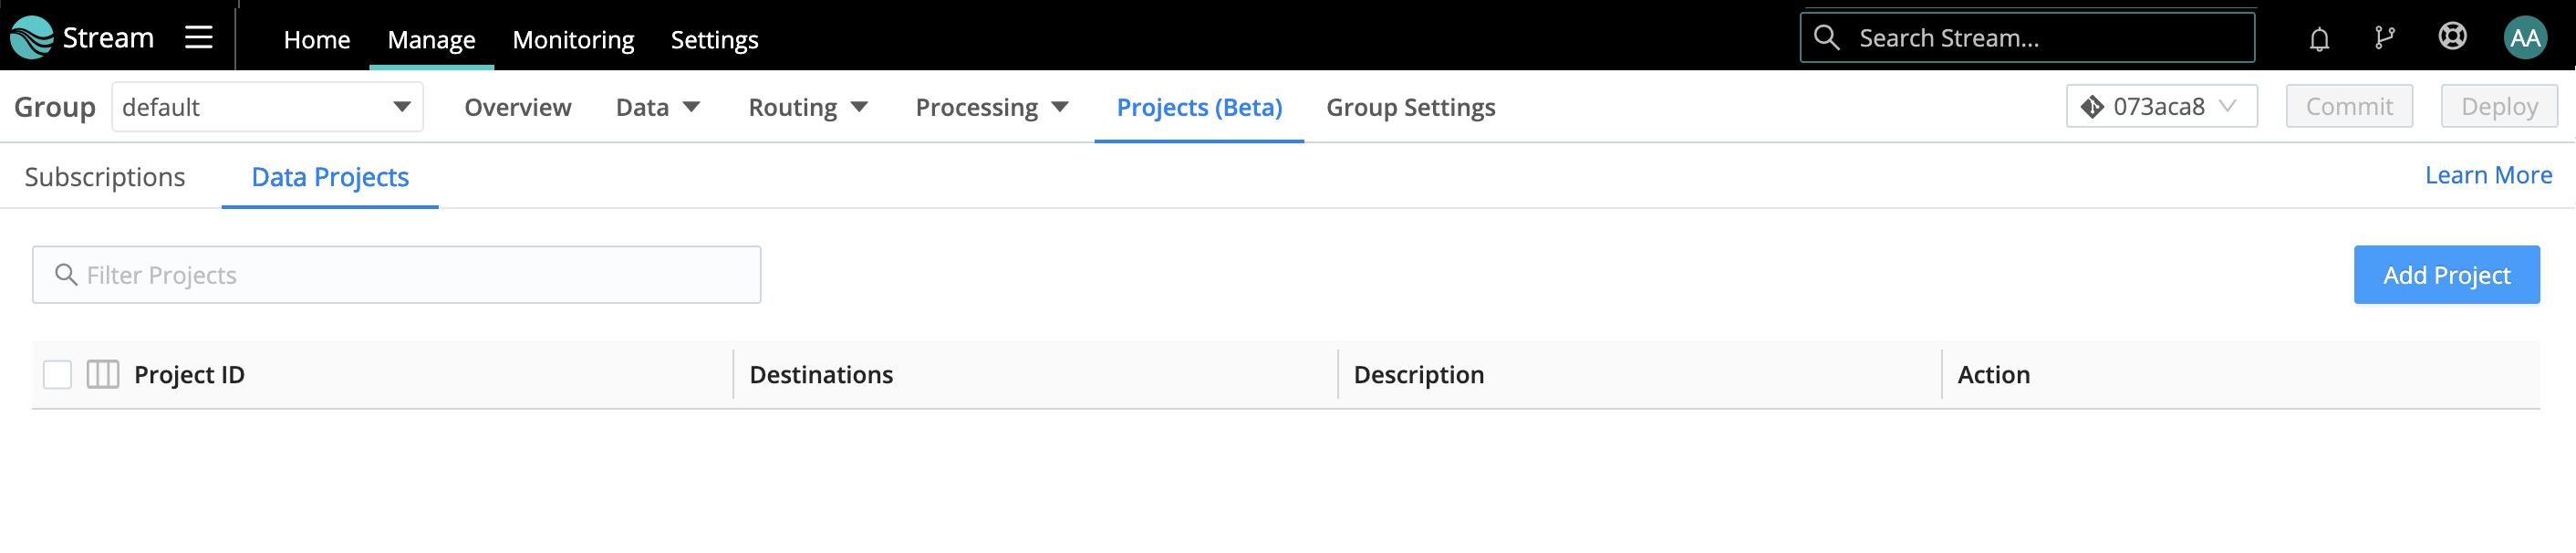Open the notifications bell
The width and height of the screenshot is (2576, 553).
click(2318, 37)
